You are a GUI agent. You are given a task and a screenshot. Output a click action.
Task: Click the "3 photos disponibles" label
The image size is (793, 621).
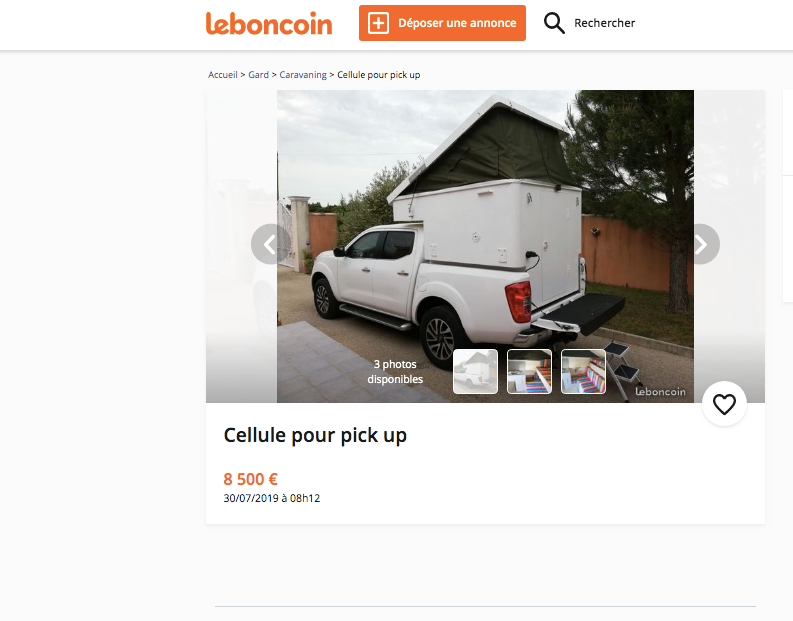point(395,372)
